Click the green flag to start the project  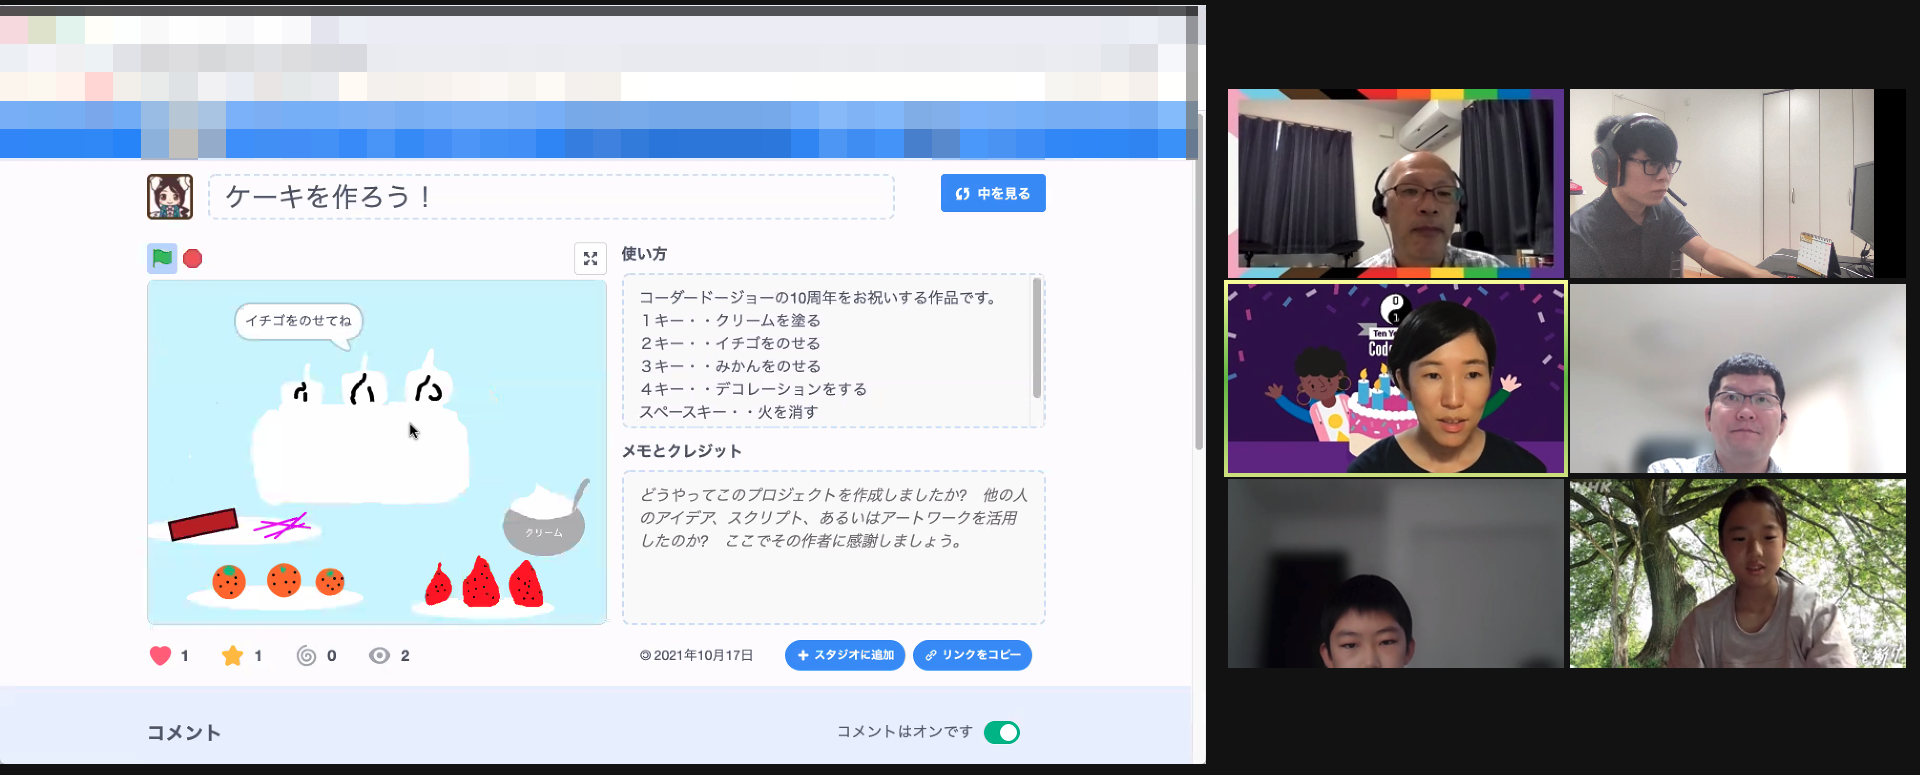(x=162, y=258)
